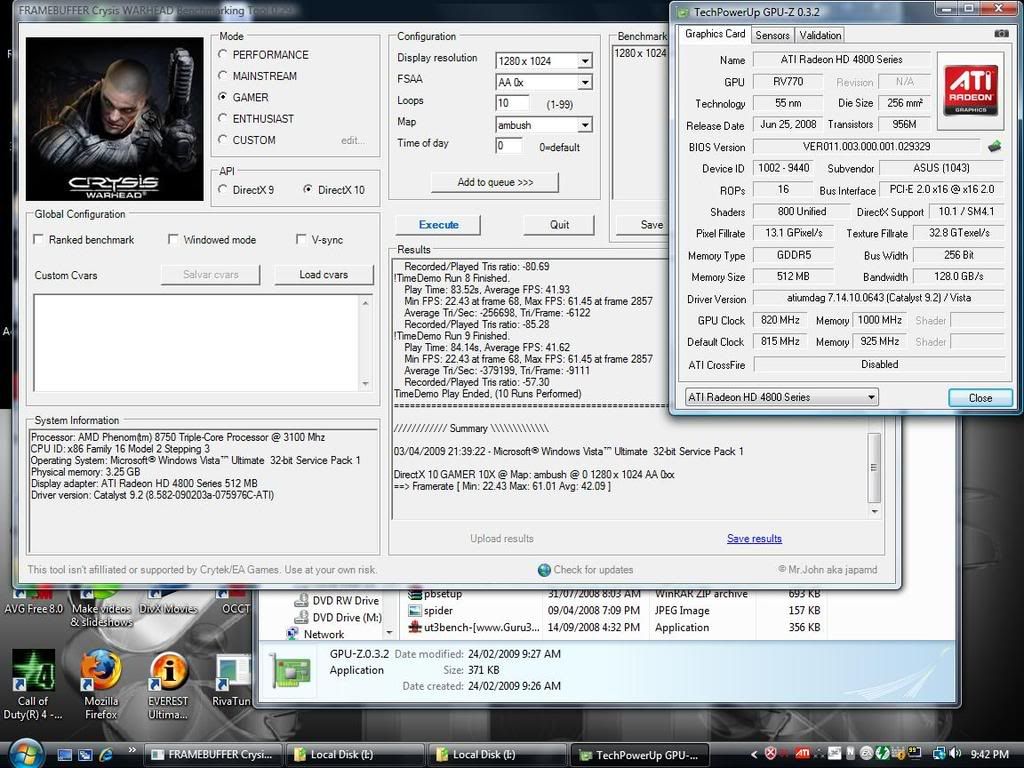
Task: Click the Save results link
Action: click(x=754, y=539)
